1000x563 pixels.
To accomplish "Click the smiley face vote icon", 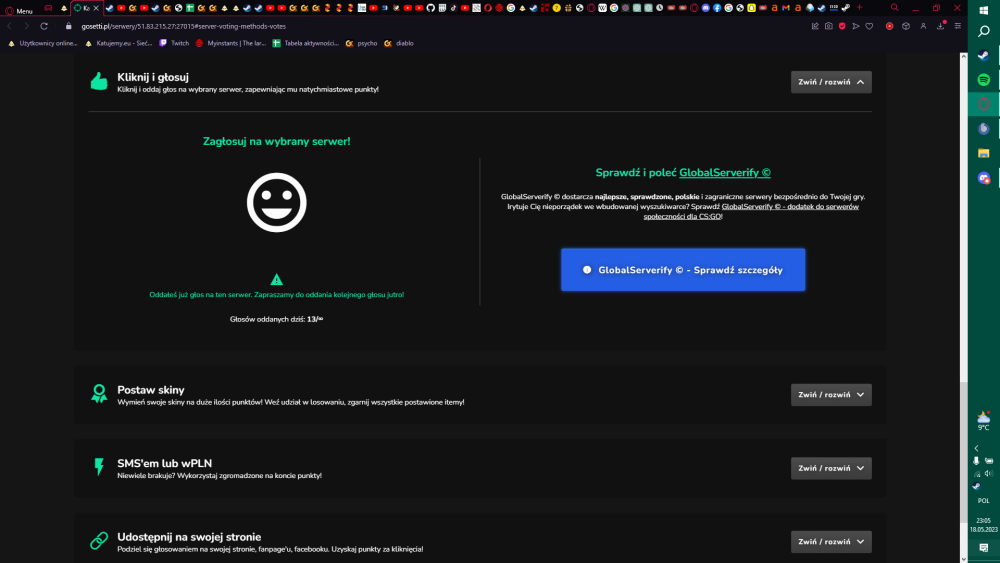I will click(x=276, y=202).
